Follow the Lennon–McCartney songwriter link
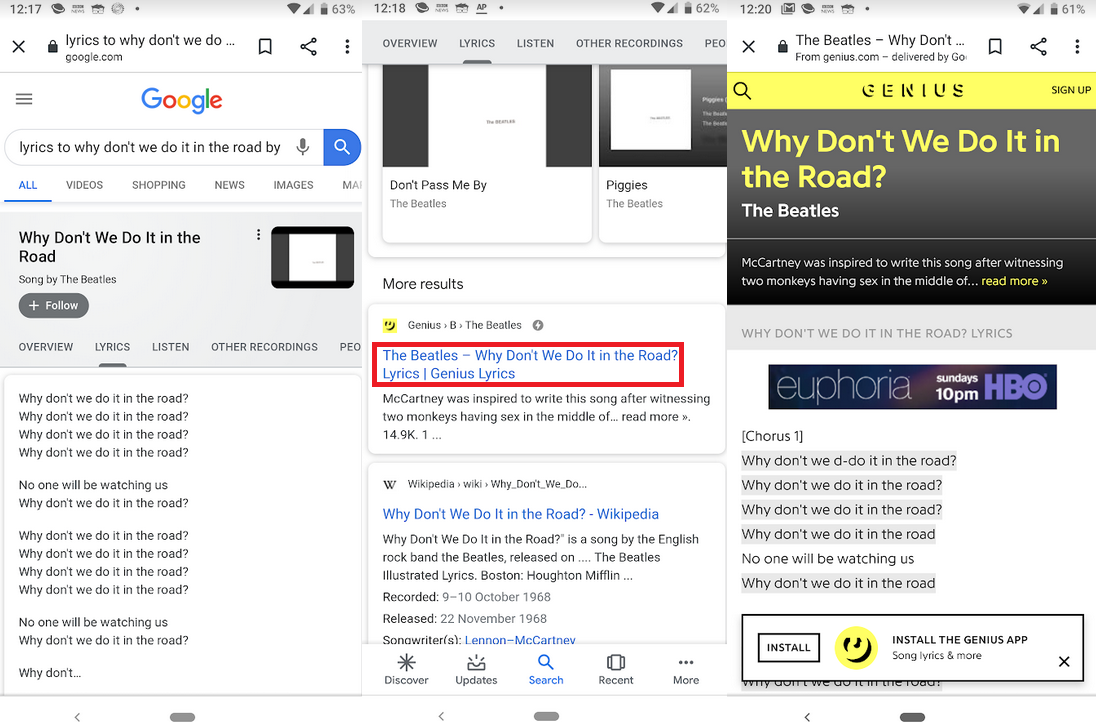This screenshot has width=1096, height=722. click(520, 640)
